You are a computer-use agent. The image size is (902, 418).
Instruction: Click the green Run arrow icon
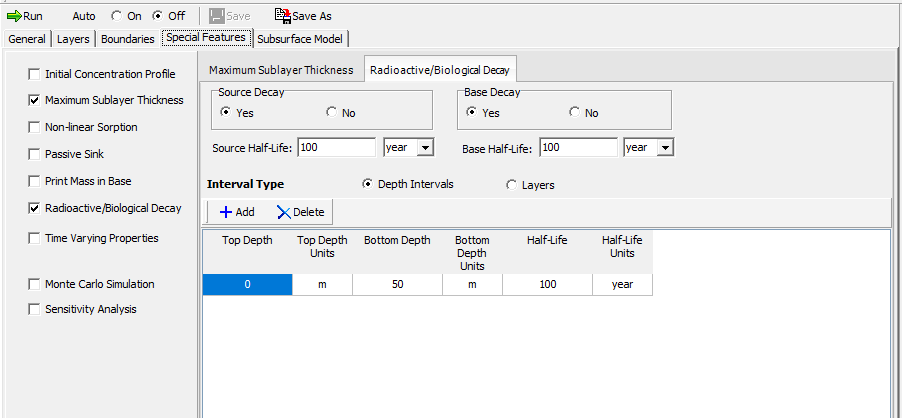[x=14, y=16]
